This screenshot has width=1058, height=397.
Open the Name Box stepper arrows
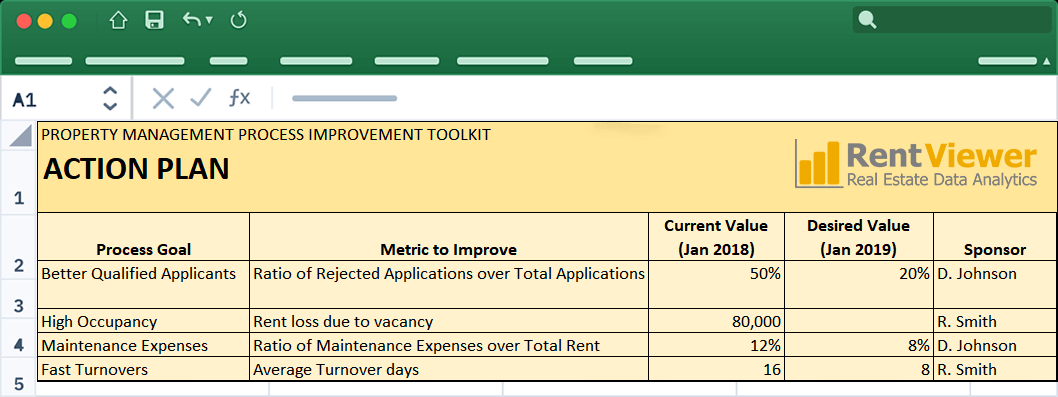pos(110,99)
